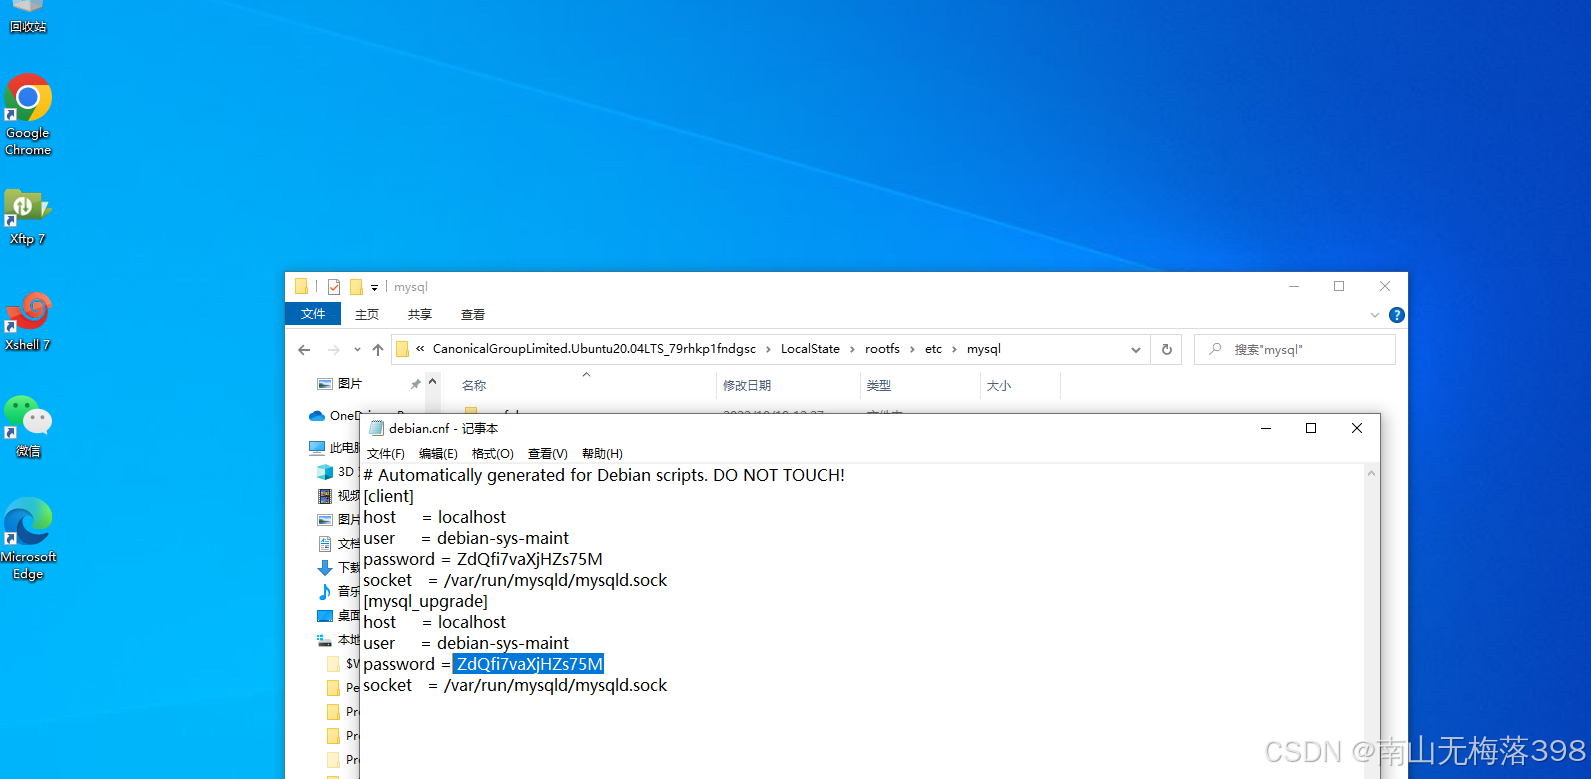Image resolution: width=1591 pixels, height=779 pixels.
Task: Minimize the debian.cnf Notepad window
Action: click(x=1266, y=428)
